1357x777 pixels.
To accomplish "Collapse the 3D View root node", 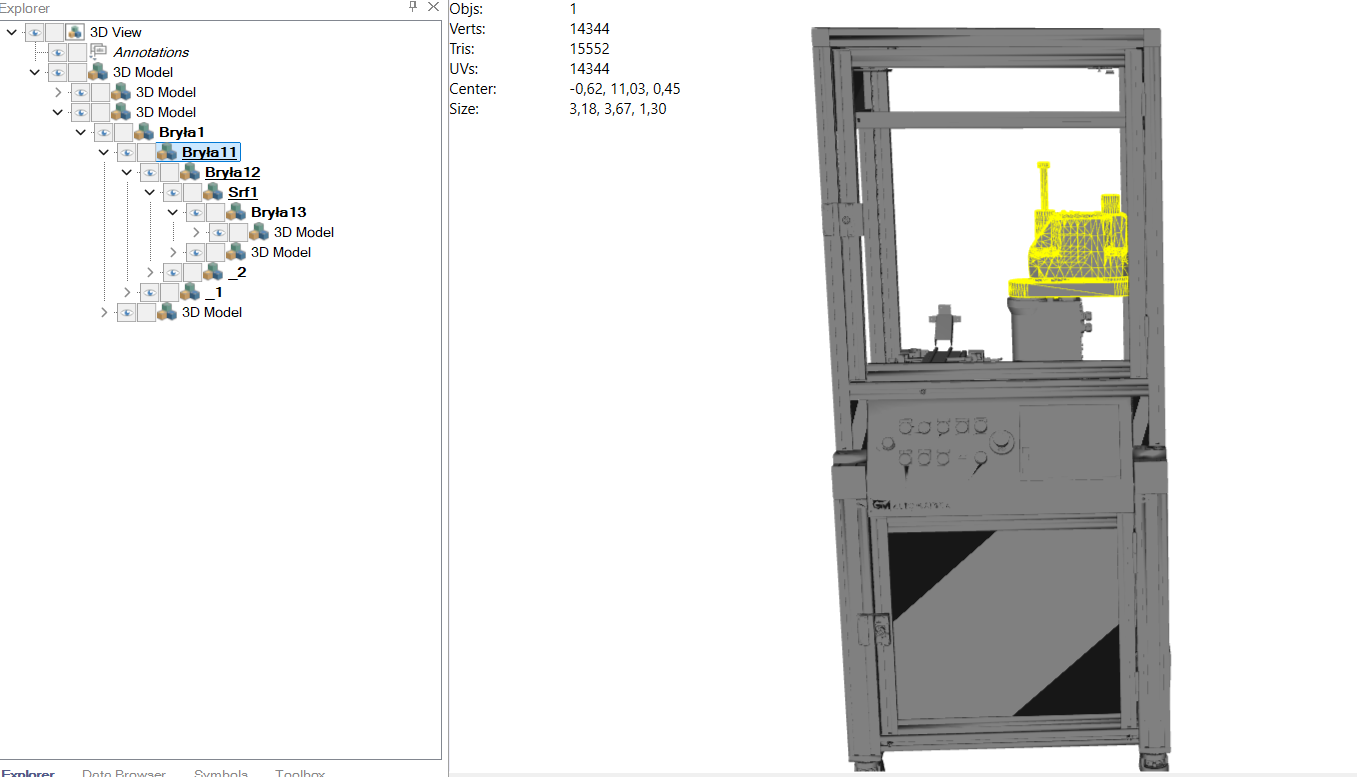I will 11,32.
